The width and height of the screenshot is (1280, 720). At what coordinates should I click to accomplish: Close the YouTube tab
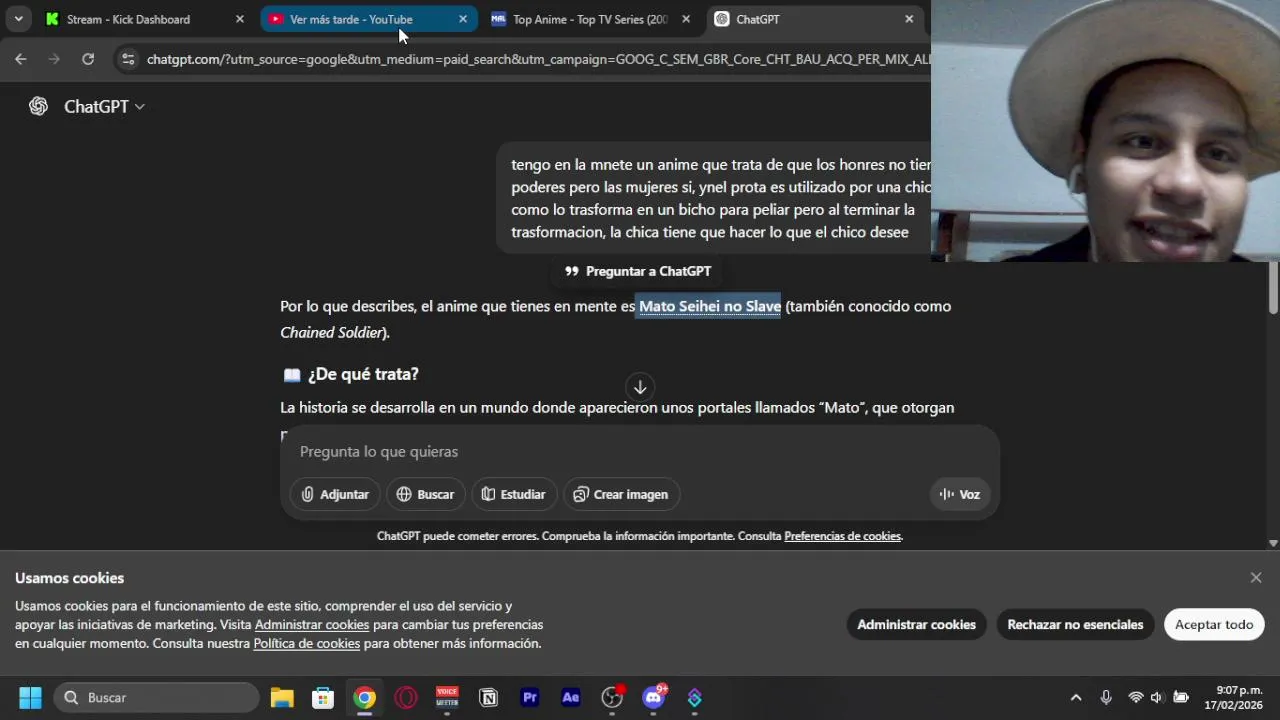463,19
